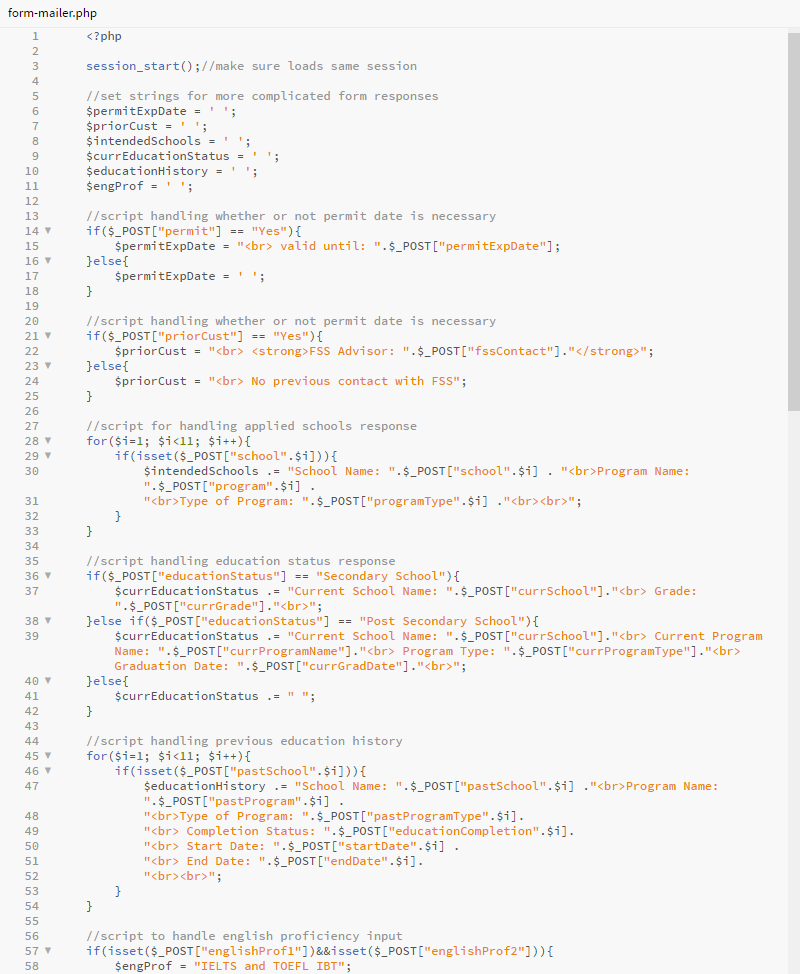Viewport: 800px width, 974px height.
Task: Collapse the else block fold at line 16
Action: coord(48,261)
